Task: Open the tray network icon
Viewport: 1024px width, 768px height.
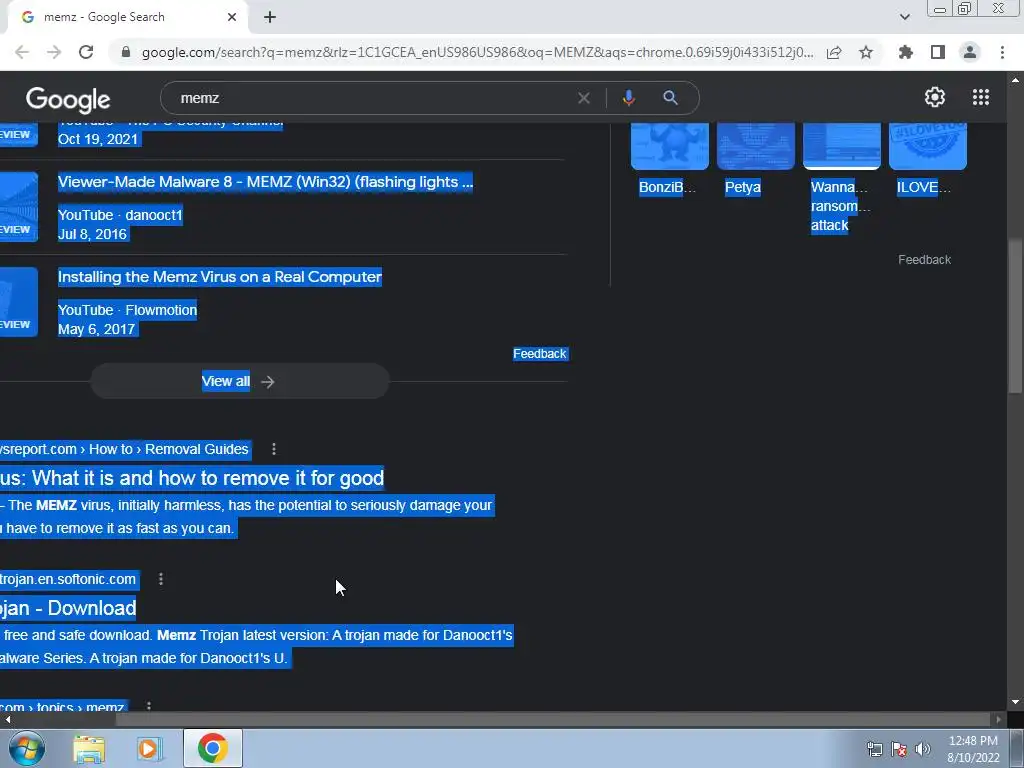Action: tap(874, 749)
